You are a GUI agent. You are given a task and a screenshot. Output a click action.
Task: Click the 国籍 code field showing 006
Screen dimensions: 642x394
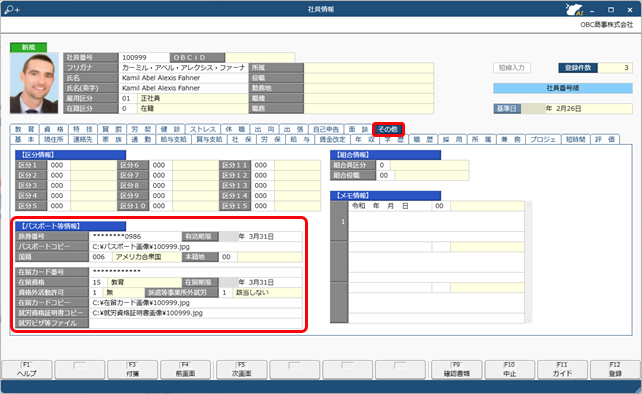click(100, 257)
